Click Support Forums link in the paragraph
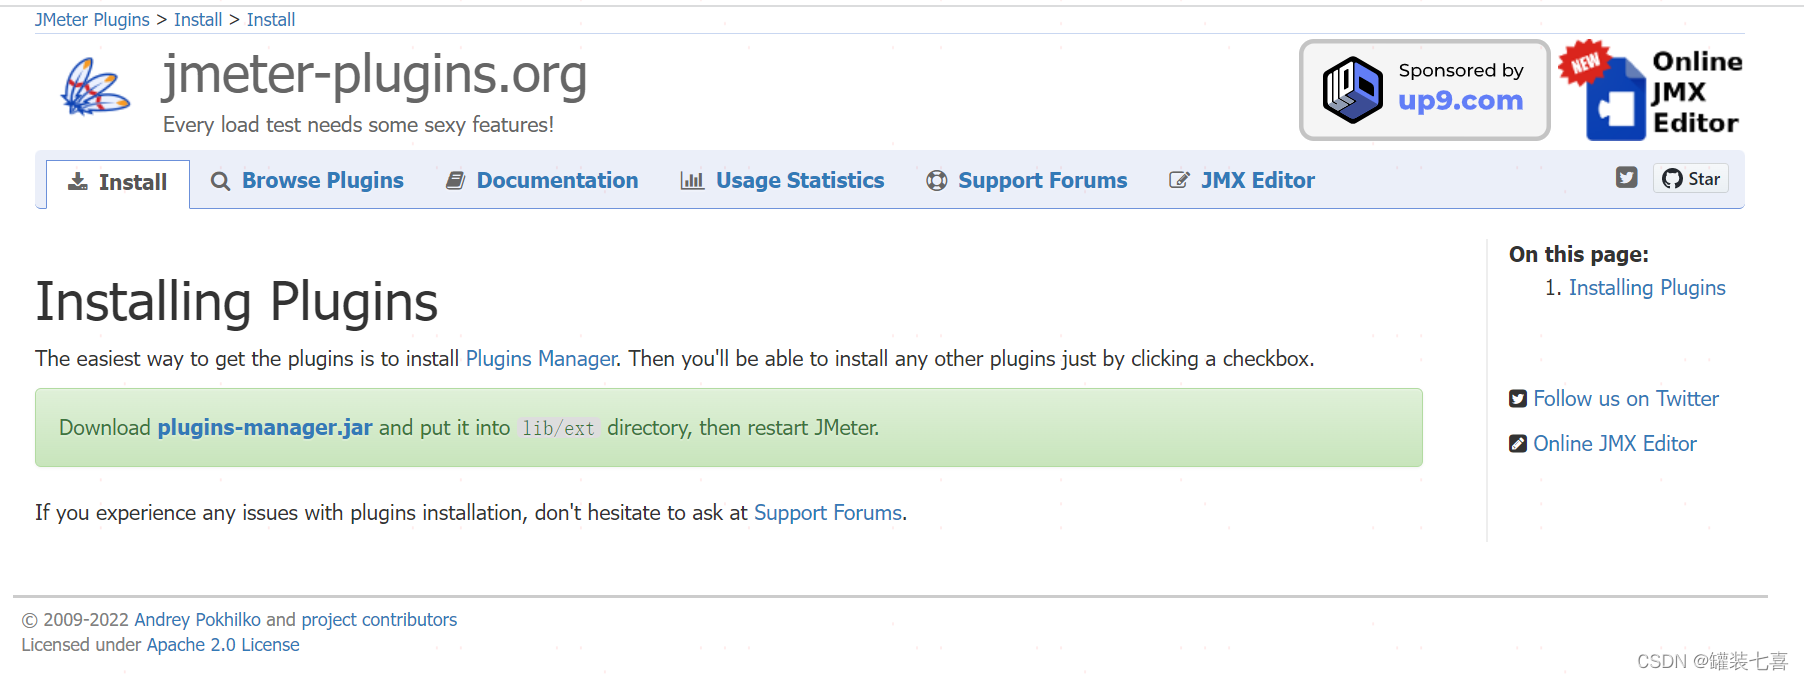Image resolution: width=1804 pixels, height=680 pixels. (828, 513)
